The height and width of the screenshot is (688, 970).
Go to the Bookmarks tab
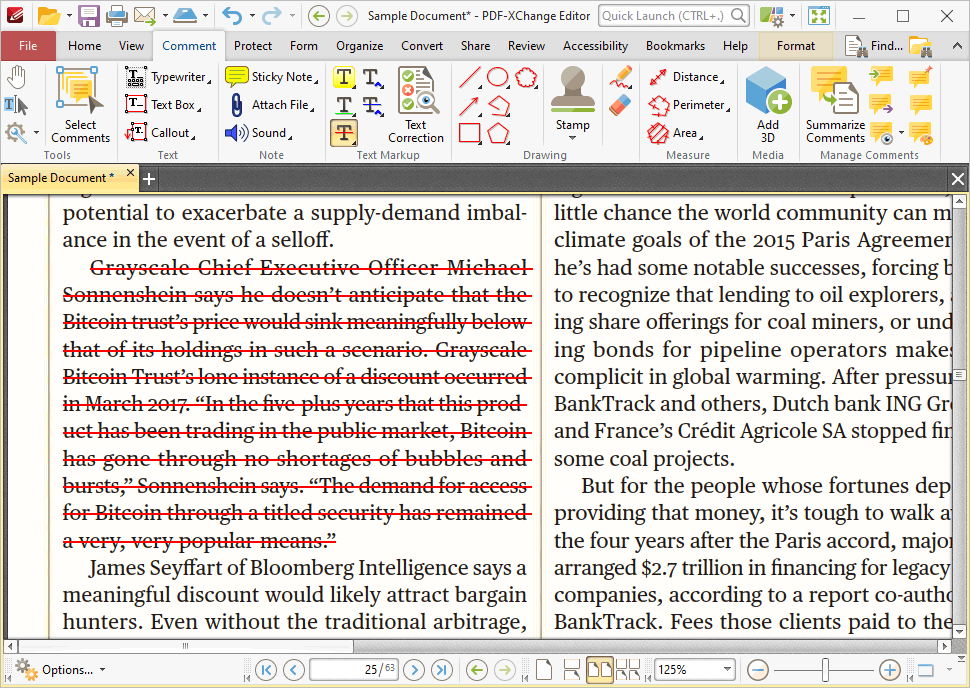point(675,46)
